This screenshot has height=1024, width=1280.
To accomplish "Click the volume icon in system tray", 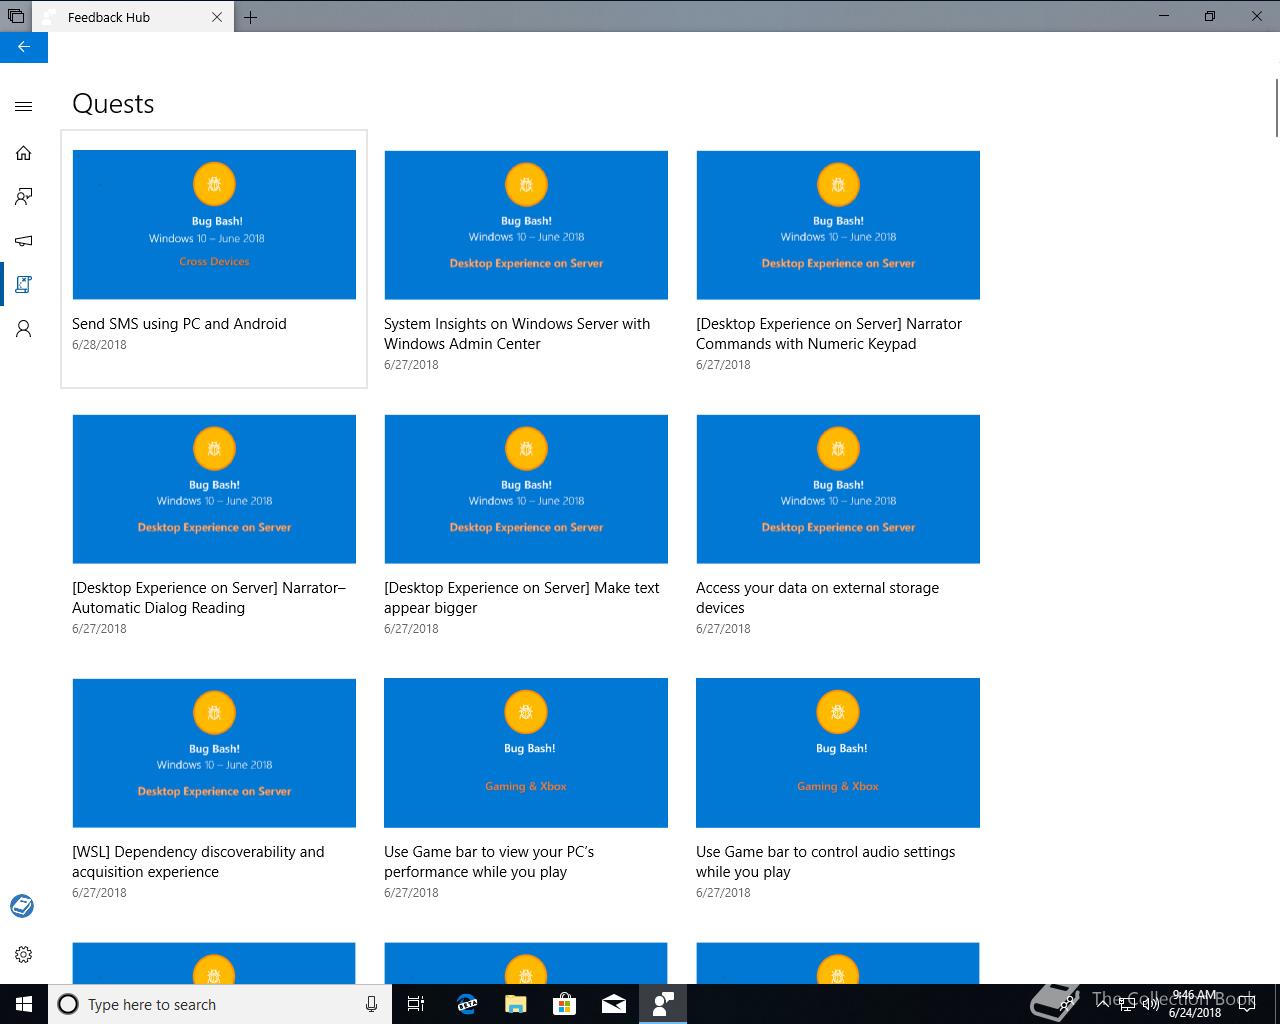I will (x=1150, y=1004).
